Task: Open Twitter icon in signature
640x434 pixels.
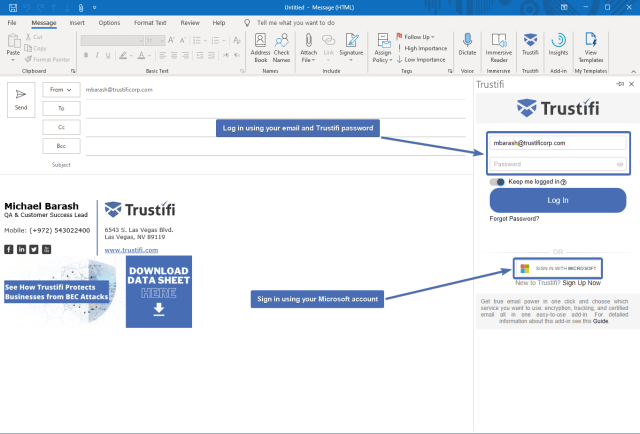Action: pos(34,249)
